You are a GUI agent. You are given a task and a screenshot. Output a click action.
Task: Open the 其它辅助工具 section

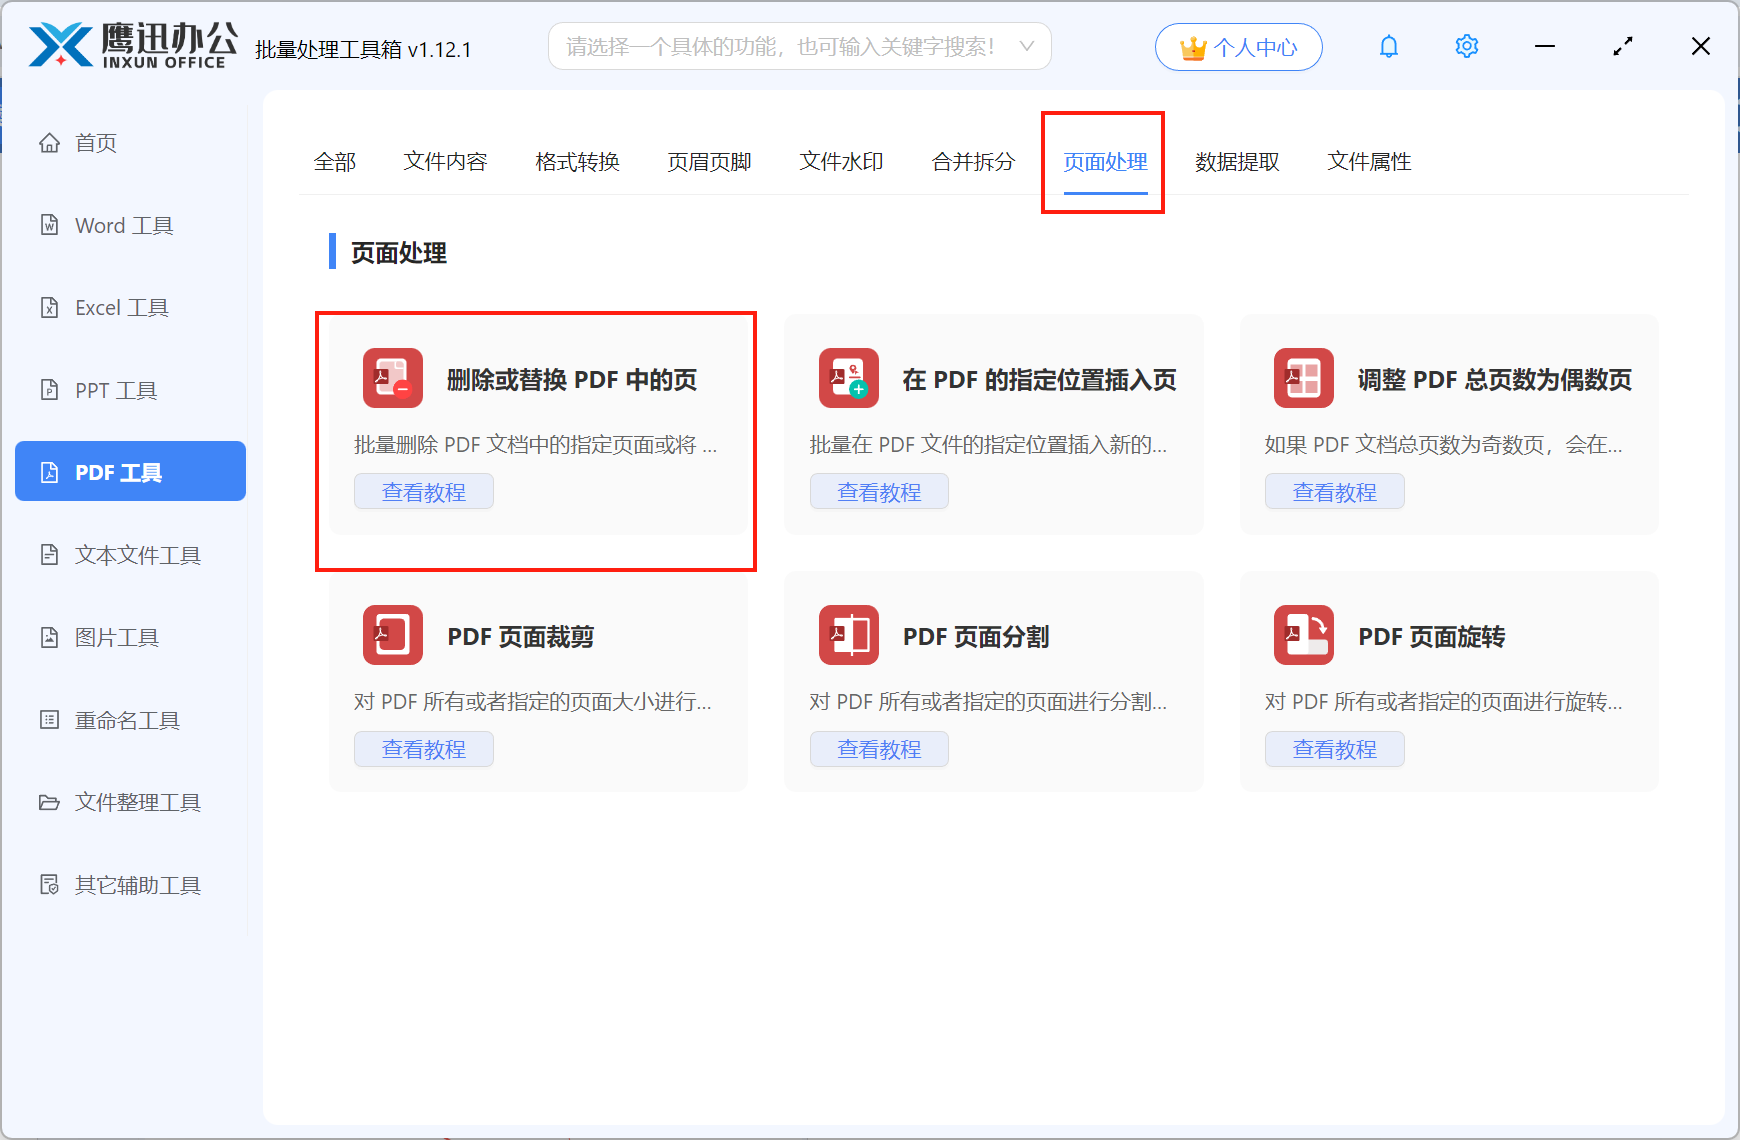(x=135, y=884)
